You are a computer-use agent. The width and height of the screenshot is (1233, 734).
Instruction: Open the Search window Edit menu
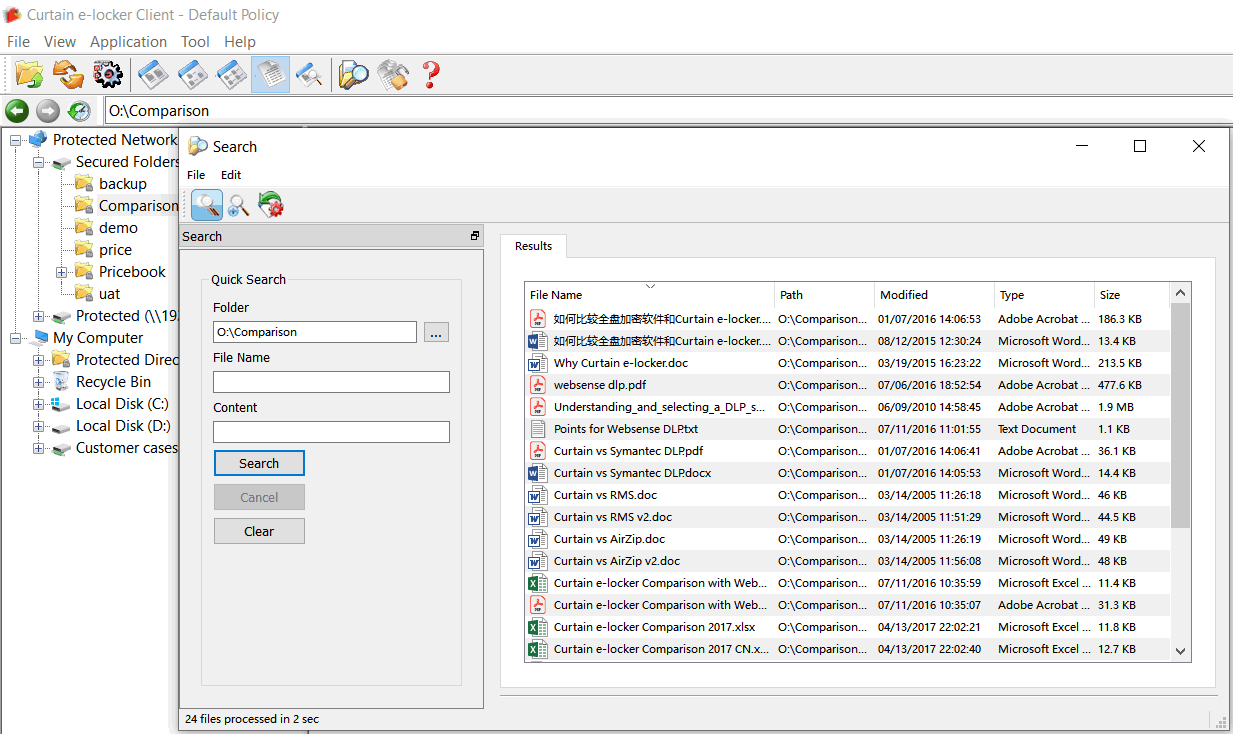click(x=231, y=175)
